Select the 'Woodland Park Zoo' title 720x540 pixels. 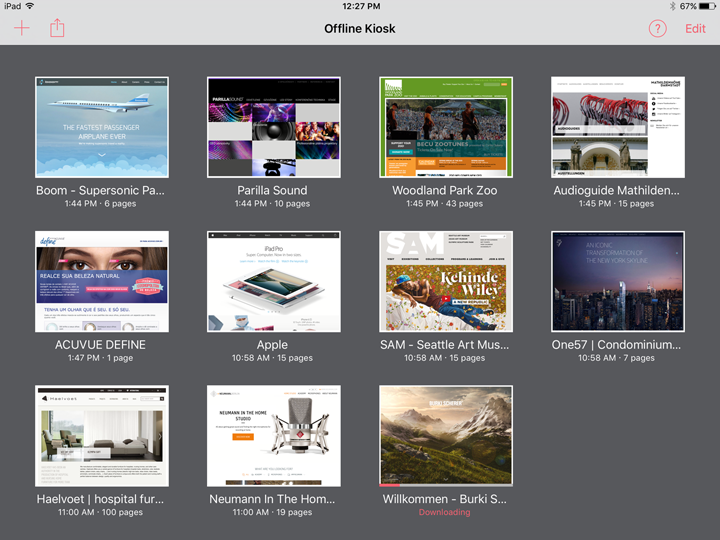[x=444, y=190]
